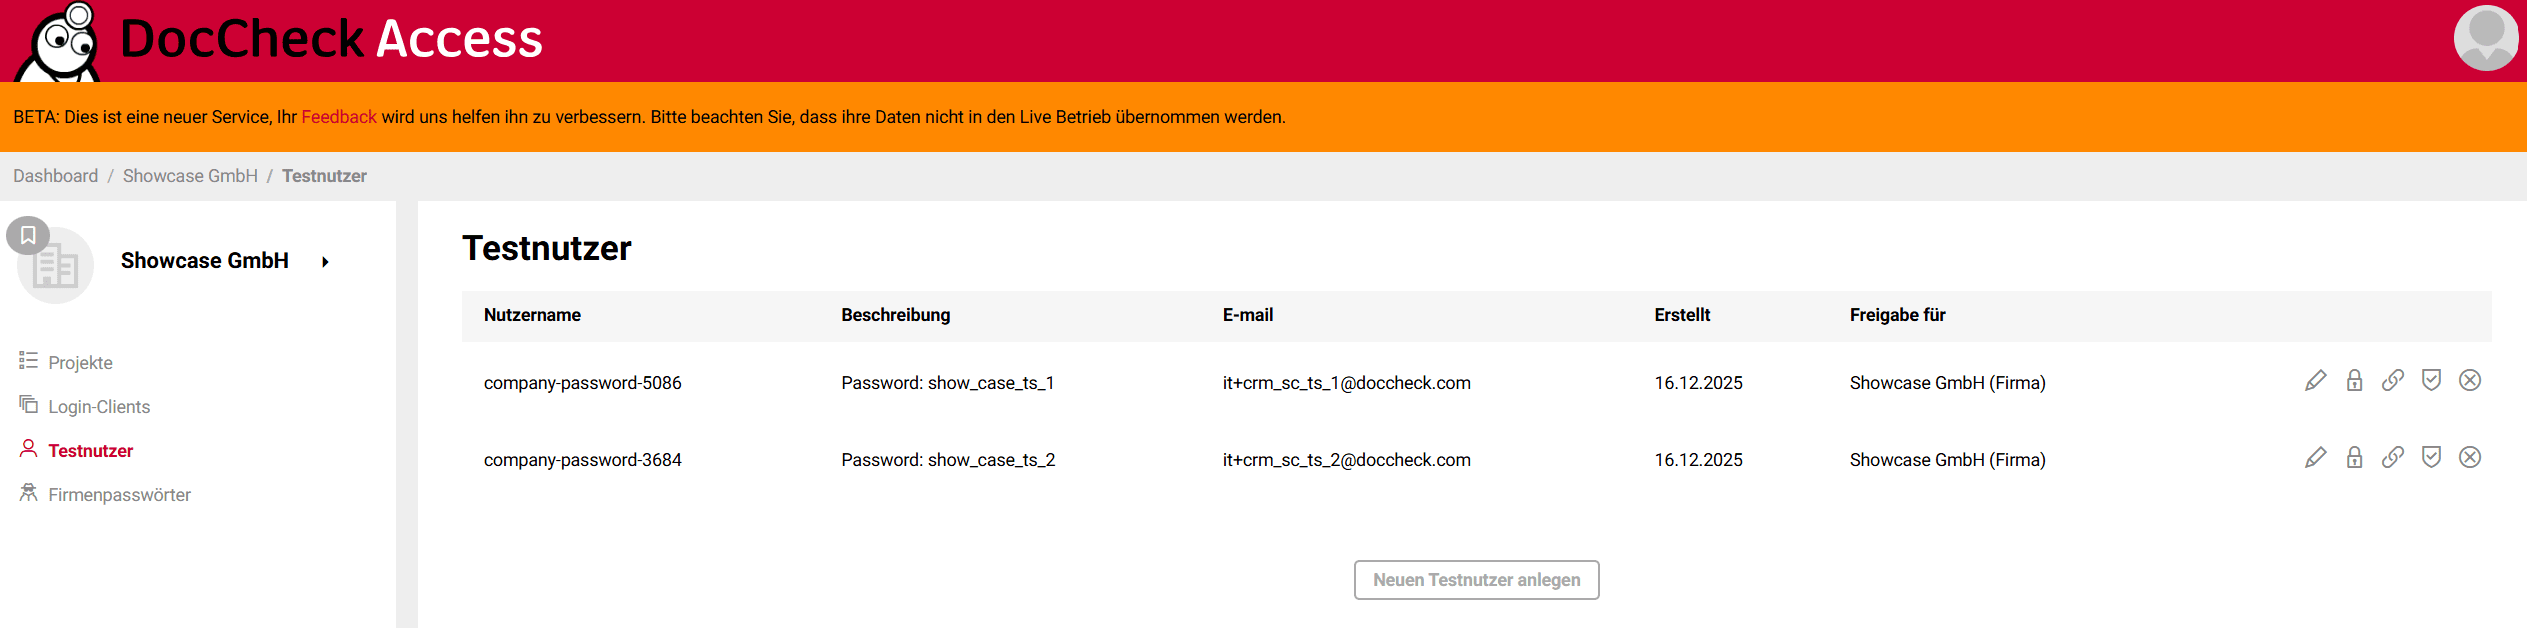This screenshot has height=628, width=2527.
Task: Click the bookmark icon on company logo
Action: click(28, 235)
